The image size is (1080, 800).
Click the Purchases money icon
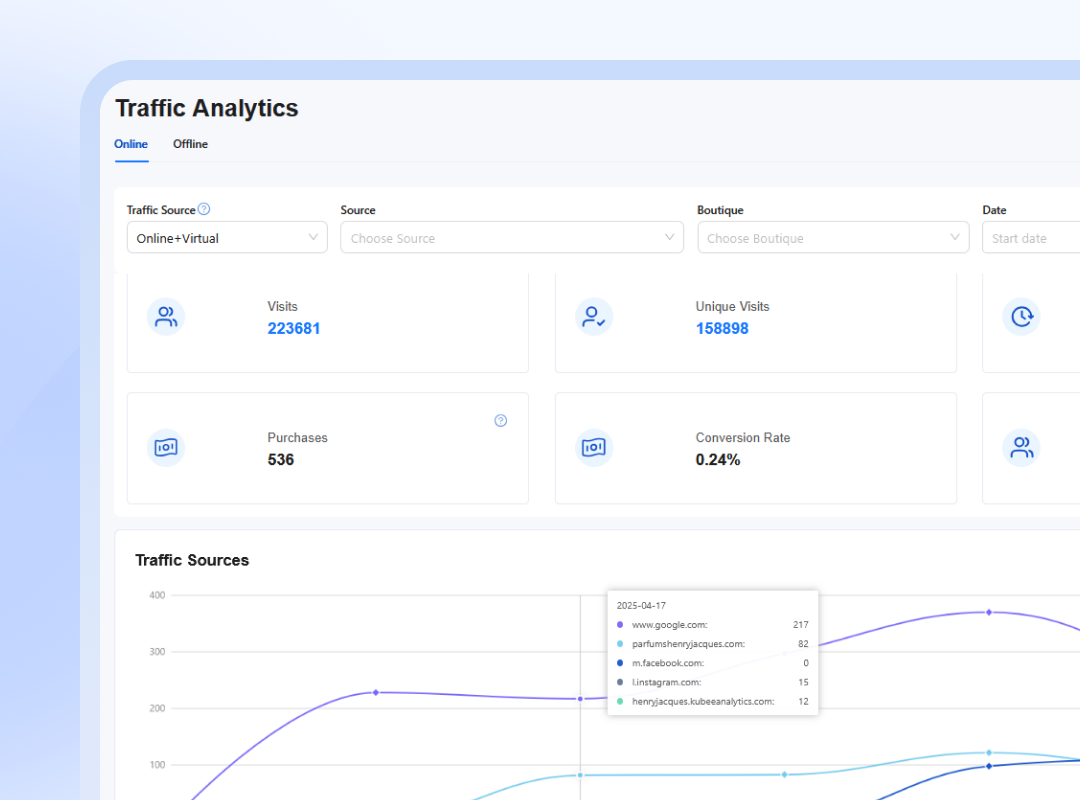tap(166, 448)
